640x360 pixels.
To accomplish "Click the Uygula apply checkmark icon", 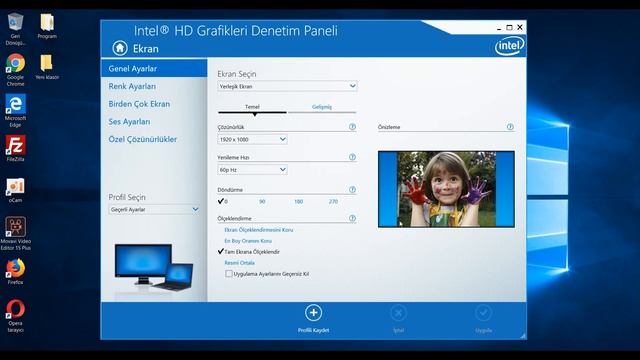I will tap(483, 313).
